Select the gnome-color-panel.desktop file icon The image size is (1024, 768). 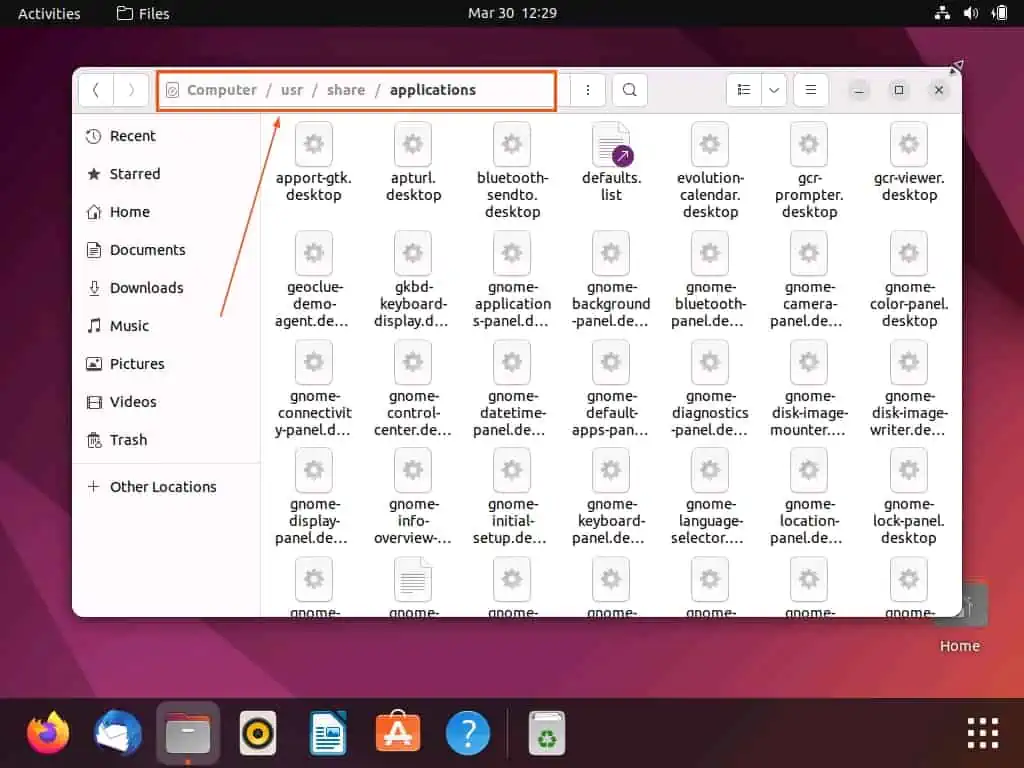tap(908, 253)
